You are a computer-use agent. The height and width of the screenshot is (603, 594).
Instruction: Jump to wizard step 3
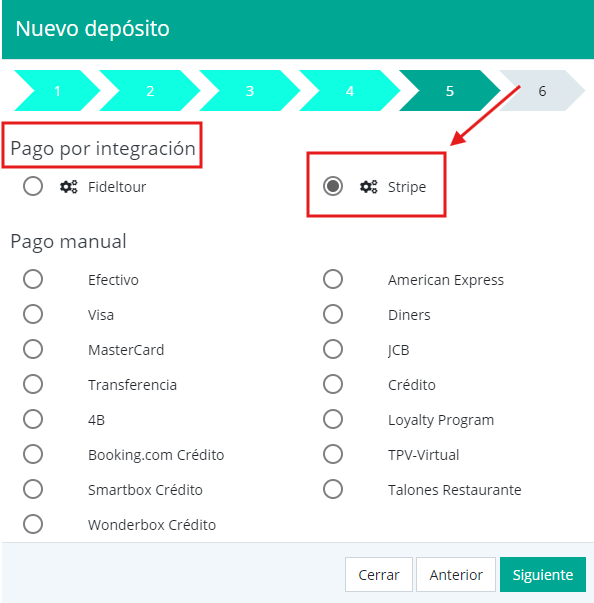click(x=250, y=91)
